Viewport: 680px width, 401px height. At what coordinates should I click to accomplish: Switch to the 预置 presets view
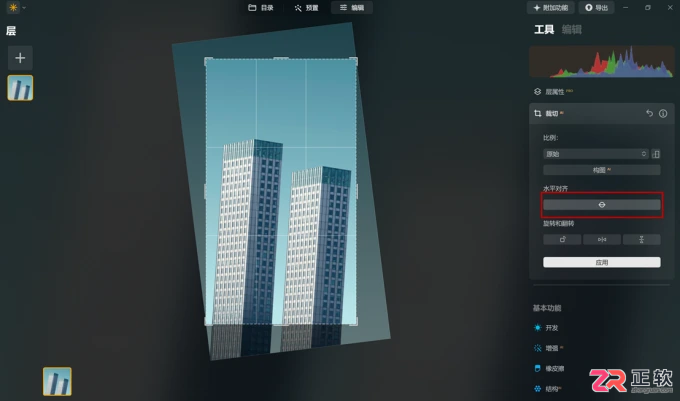click(x=307, y=8)
